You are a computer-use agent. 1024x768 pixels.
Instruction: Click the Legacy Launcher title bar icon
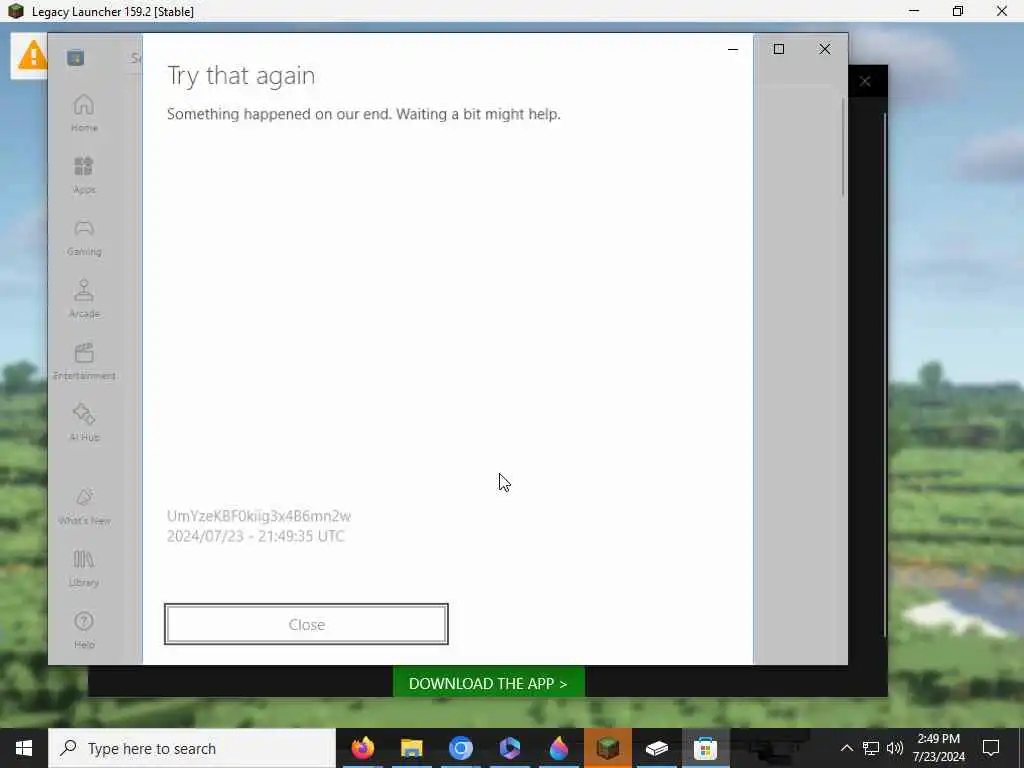pyautogui.click(x=15, y=11)
